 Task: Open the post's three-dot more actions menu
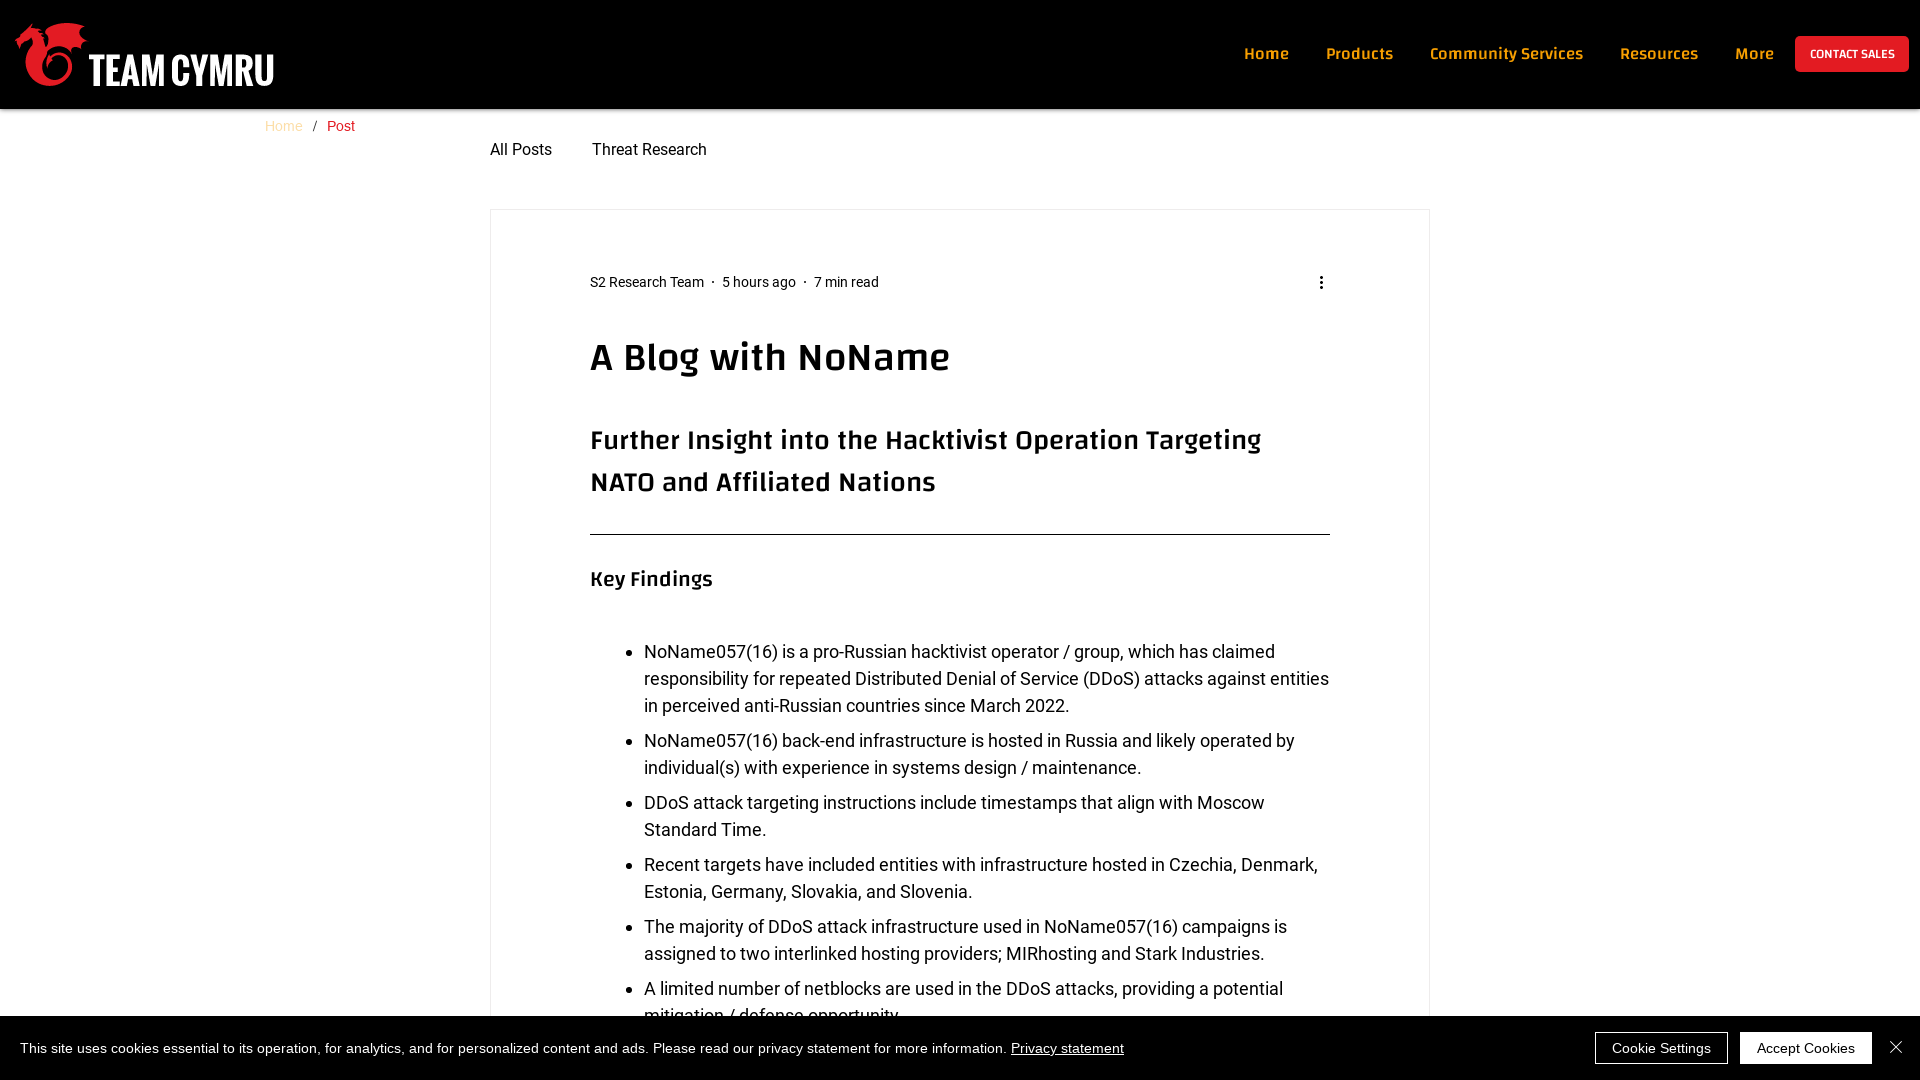point(1321,282)
